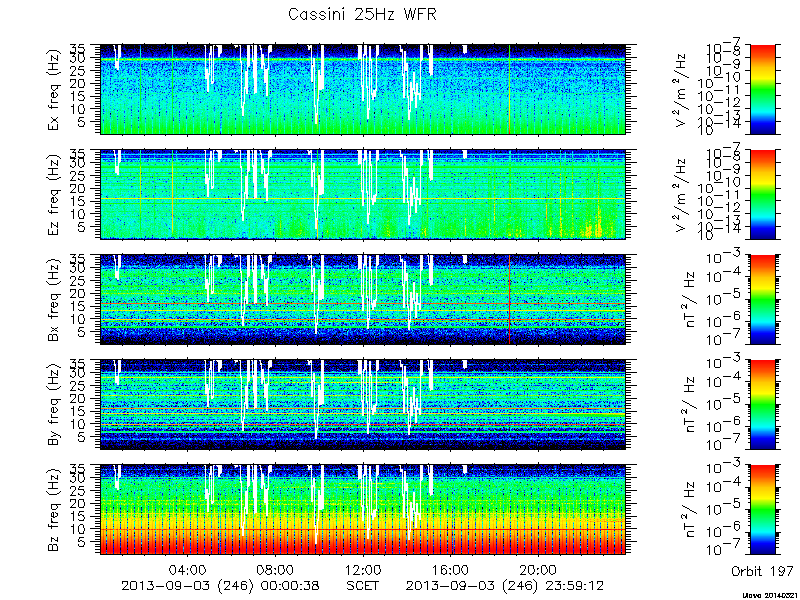The height and width of the screenshot is (600, 800).
Task: Select the Ez freq (Hz) axis label
Action: 55,194
